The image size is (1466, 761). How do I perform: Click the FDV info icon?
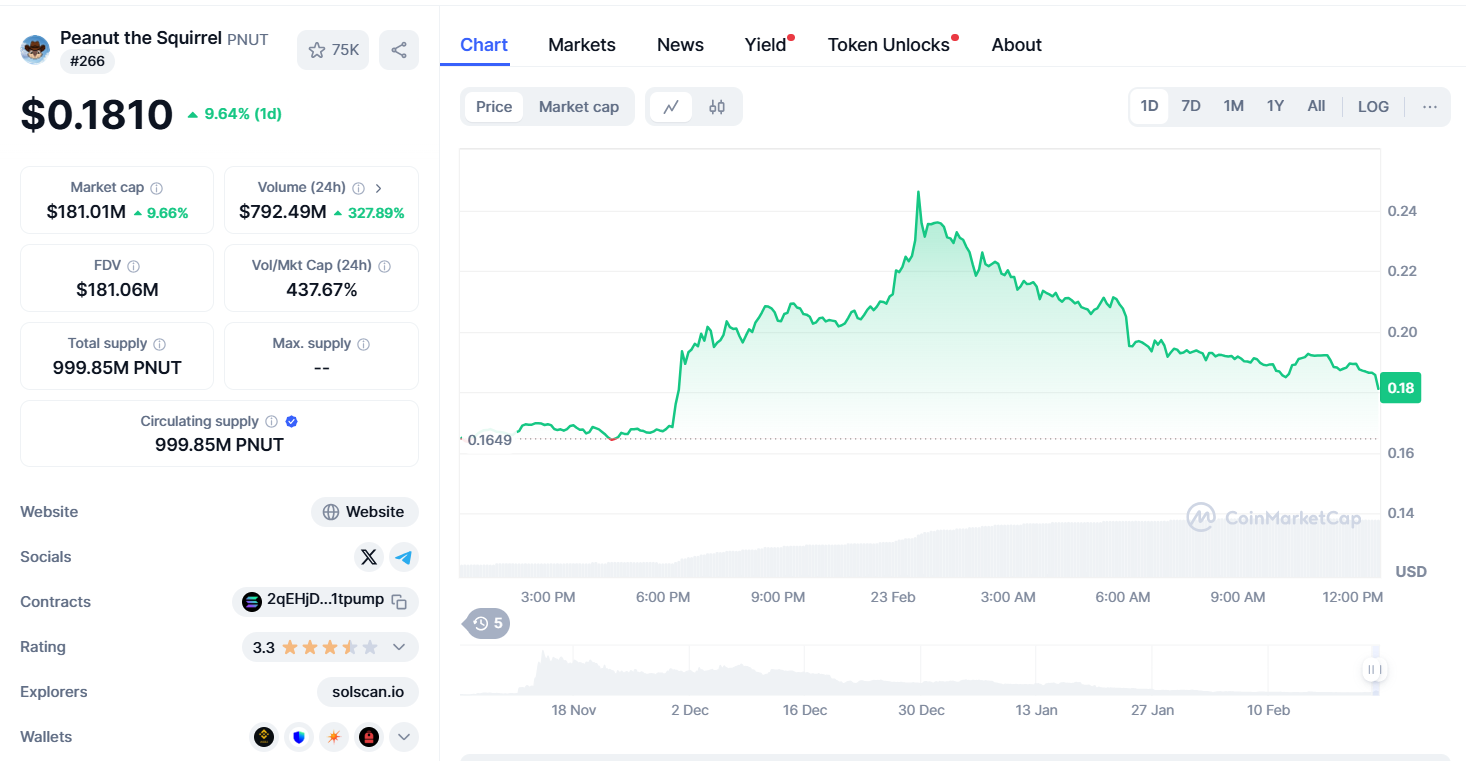tap(134, 266)
